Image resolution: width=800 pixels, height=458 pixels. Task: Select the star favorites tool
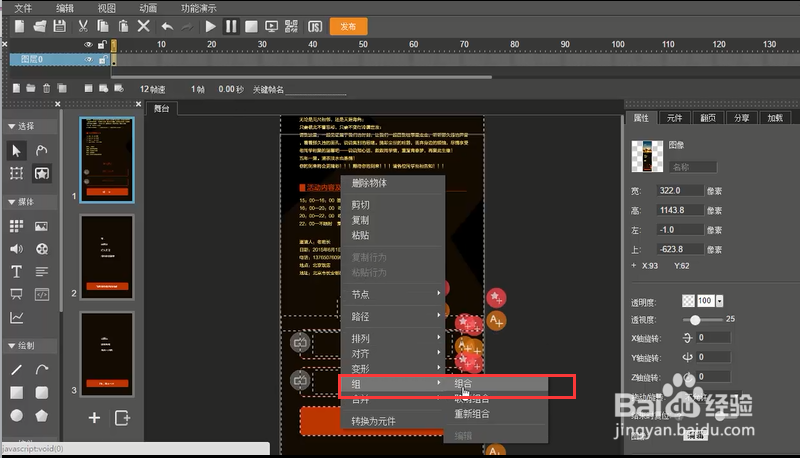pyautogui.click(x=41, y=173)
